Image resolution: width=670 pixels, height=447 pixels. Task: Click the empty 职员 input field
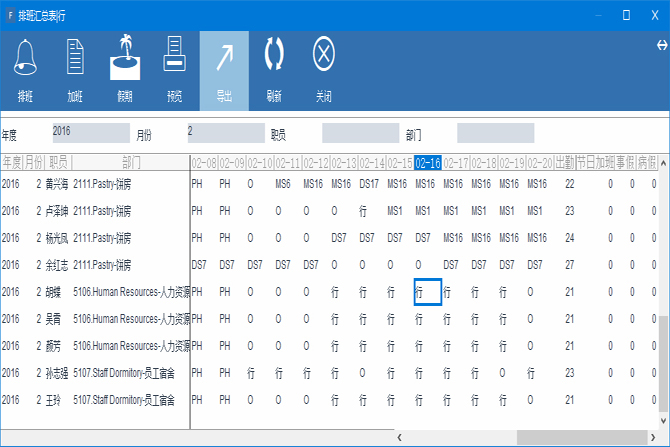pos(360,133)
